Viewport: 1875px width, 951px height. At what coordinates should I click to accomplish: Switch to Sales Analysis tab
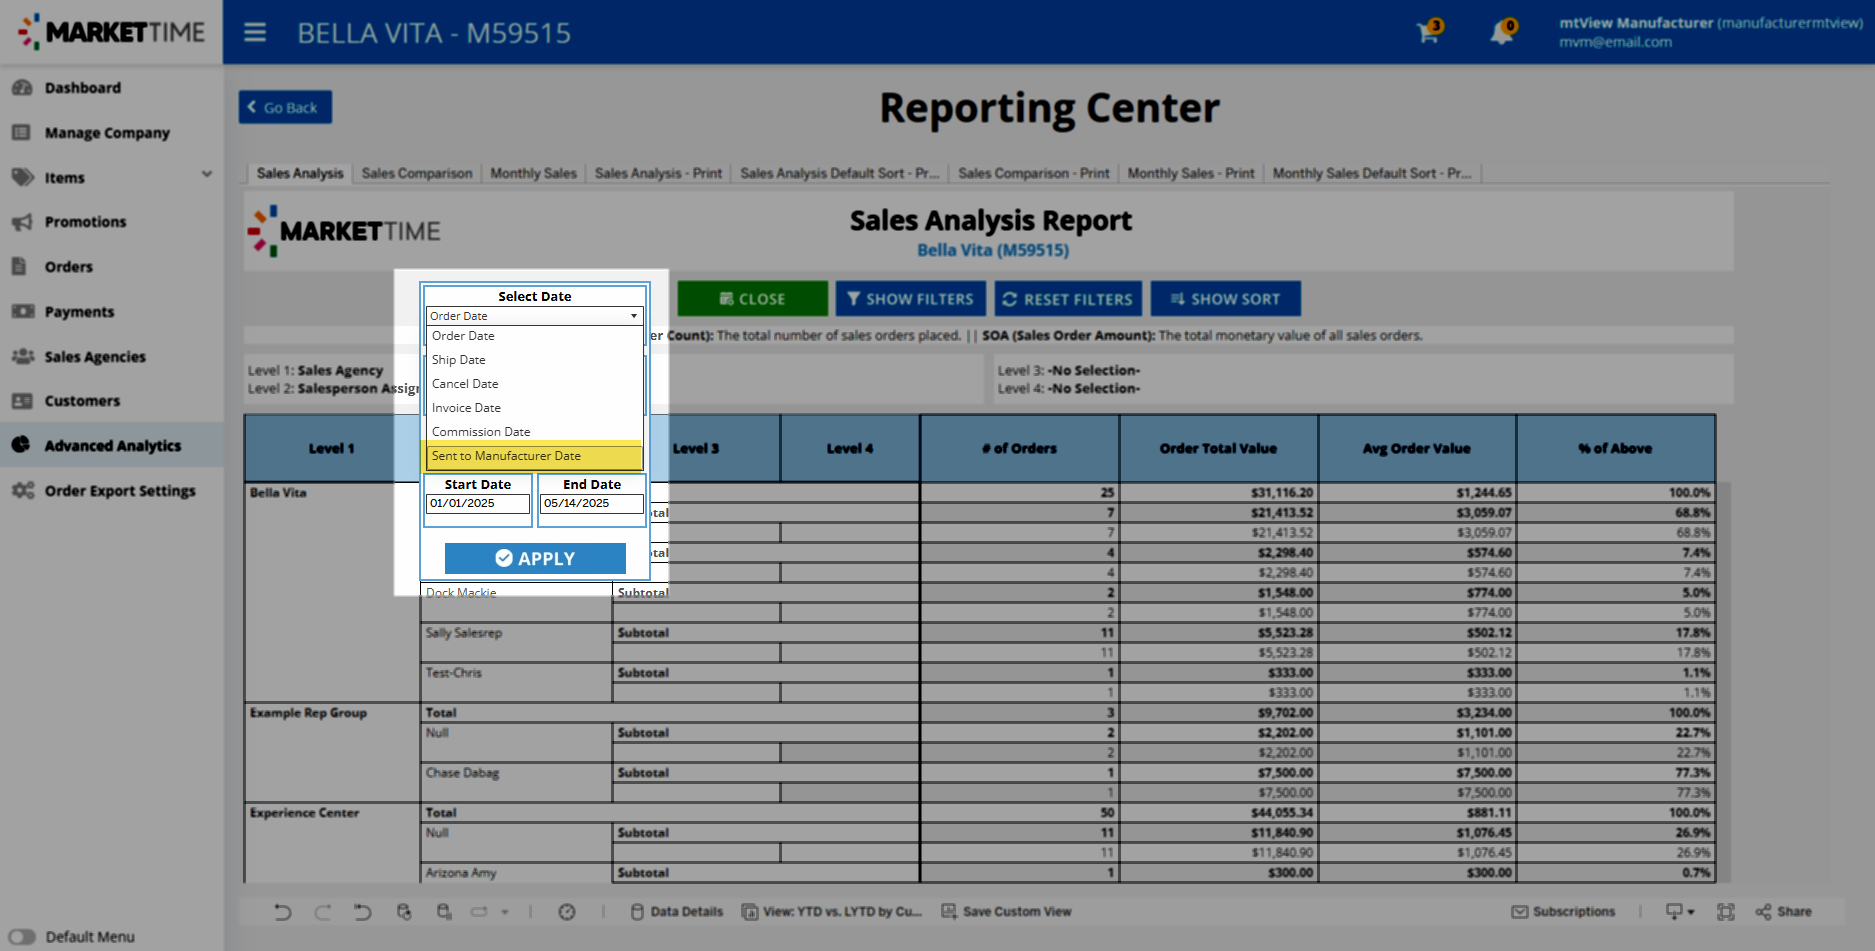pos(300,173)
